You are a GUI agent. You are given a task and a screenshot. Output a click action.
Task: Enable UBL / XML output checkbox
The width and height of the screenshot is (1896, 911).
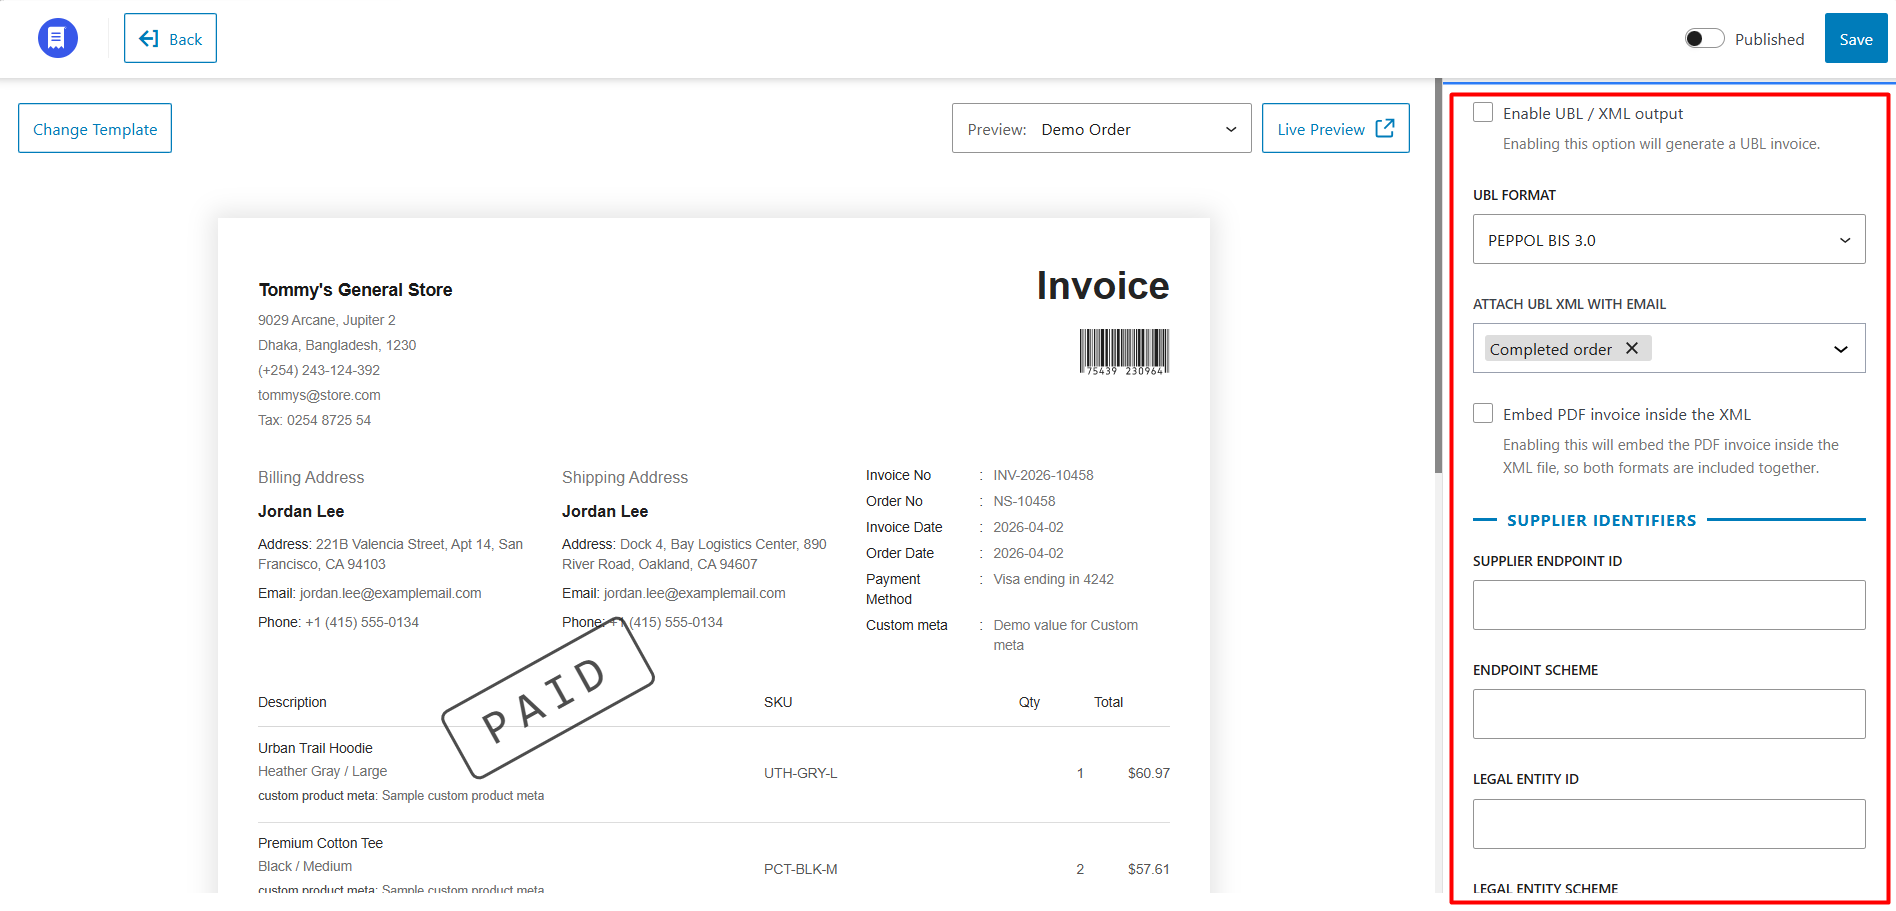pos(1483,112)
